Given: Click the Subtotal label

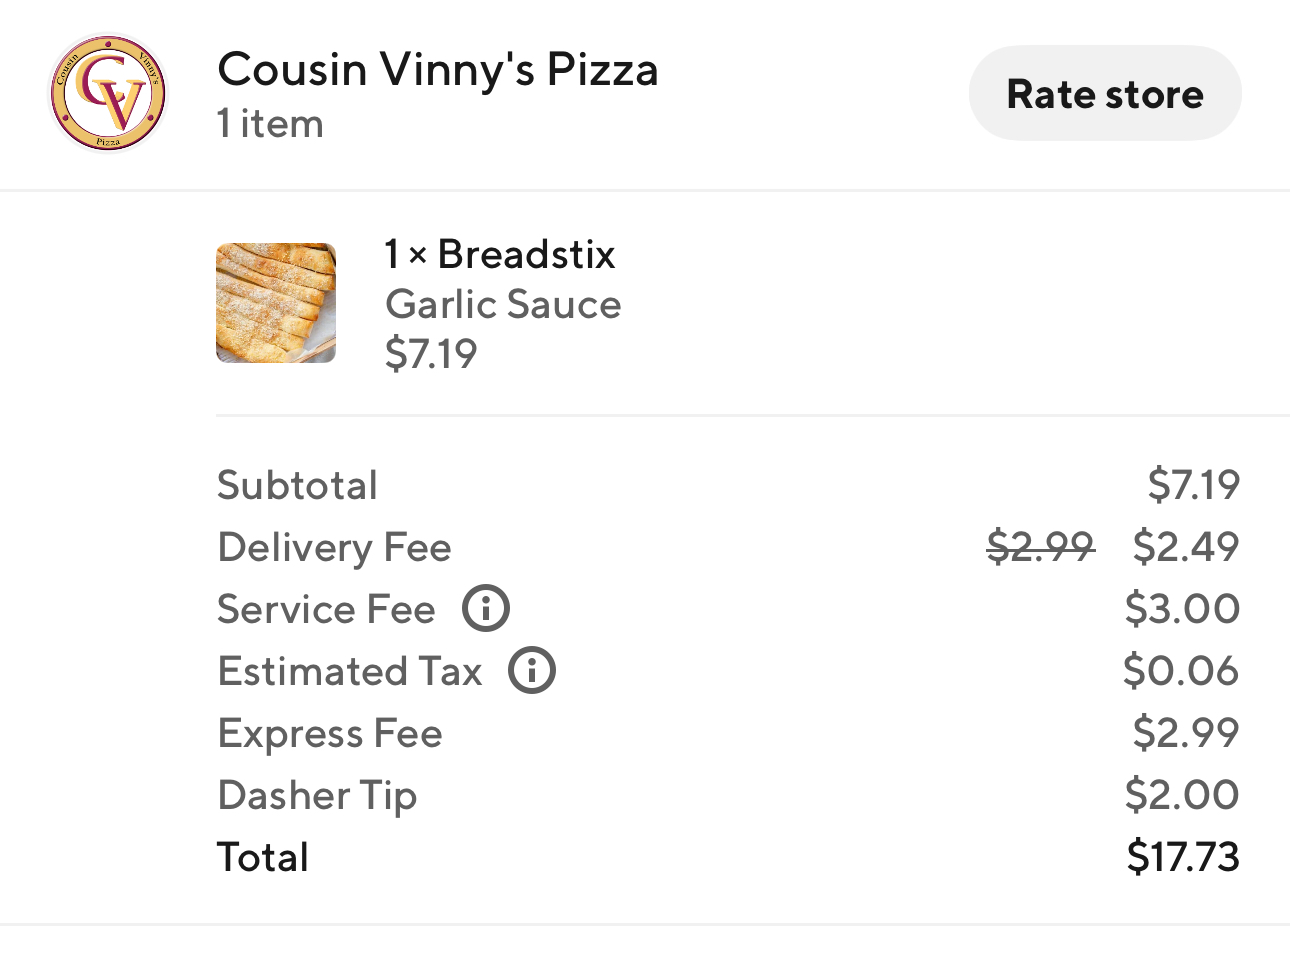Looking at the screenshot, I should 298,485.
